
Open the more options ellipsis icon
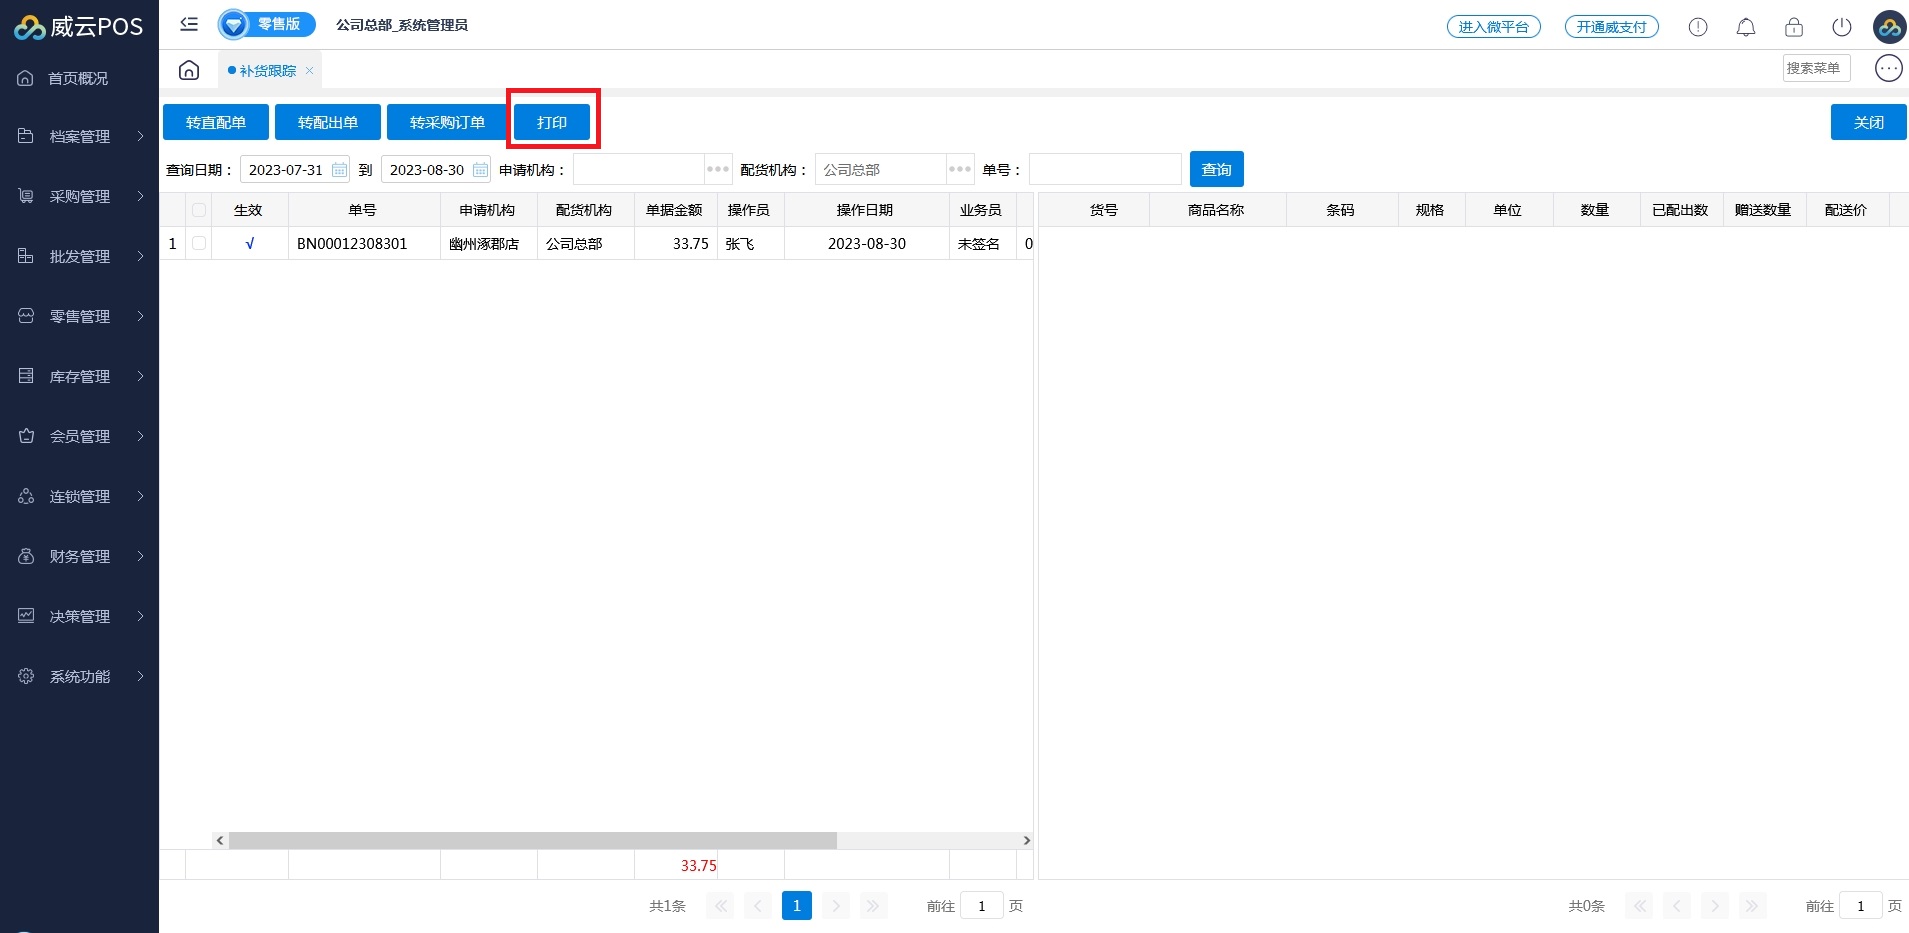[x=1888, y=68]
